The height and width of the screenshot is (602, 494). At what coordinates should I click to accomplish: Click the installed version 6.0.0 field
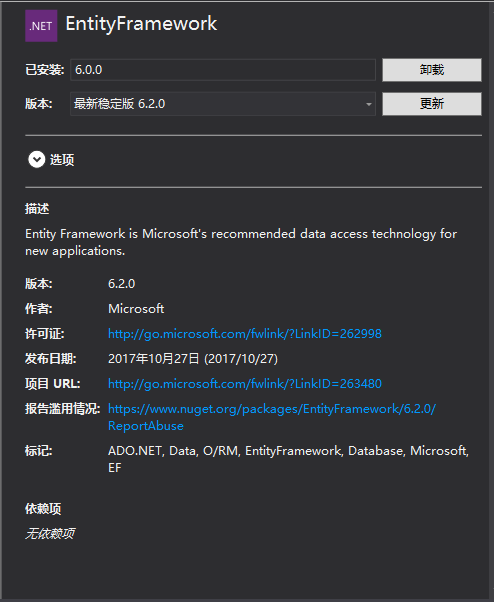(223, 70)
